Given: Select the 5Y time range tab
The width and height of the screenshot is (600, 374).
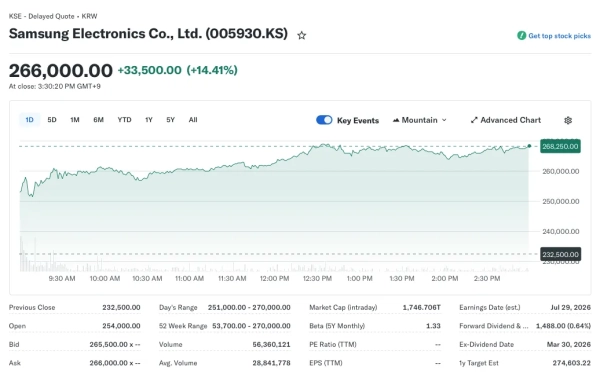Looking at the screenshot, I should pyautogui.click(x=171, y=120).
